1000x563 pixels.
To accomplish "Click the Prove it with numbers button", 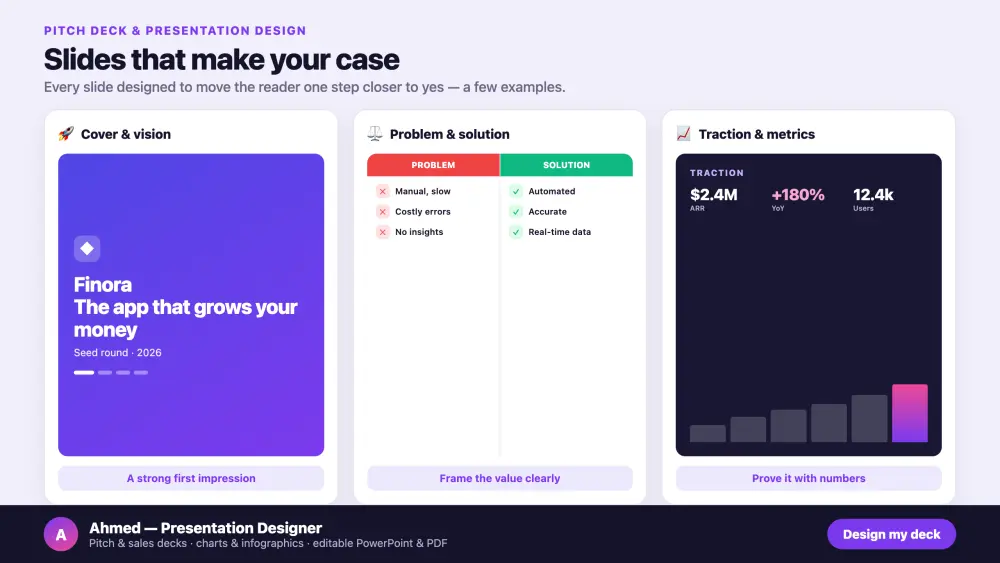I will pyautogui.click(x=809, y=478).
